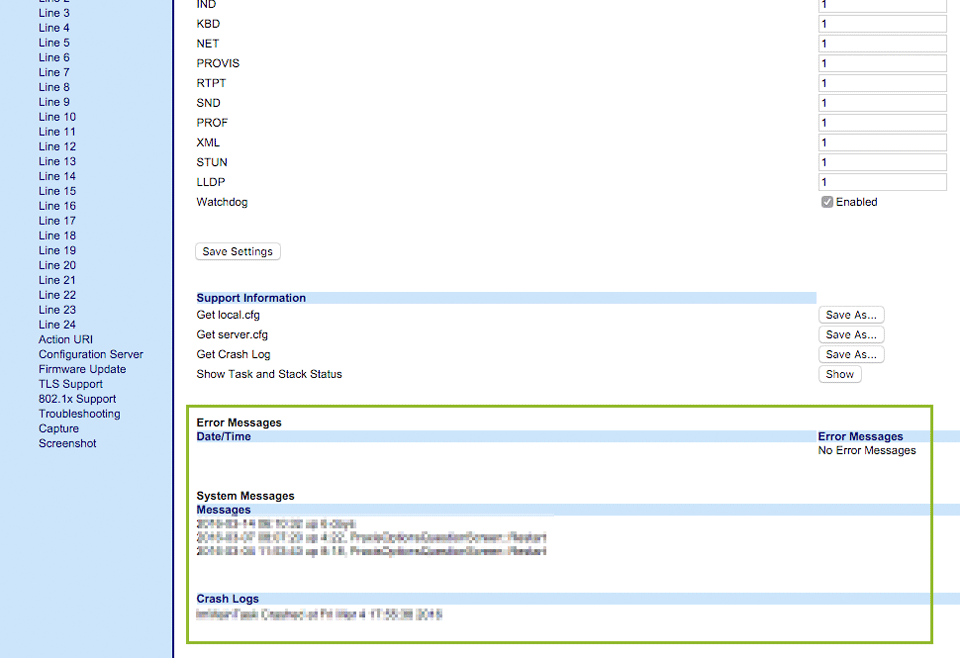Open Configuration Server page
960x658 pixels.
click(x=91, y=355)
